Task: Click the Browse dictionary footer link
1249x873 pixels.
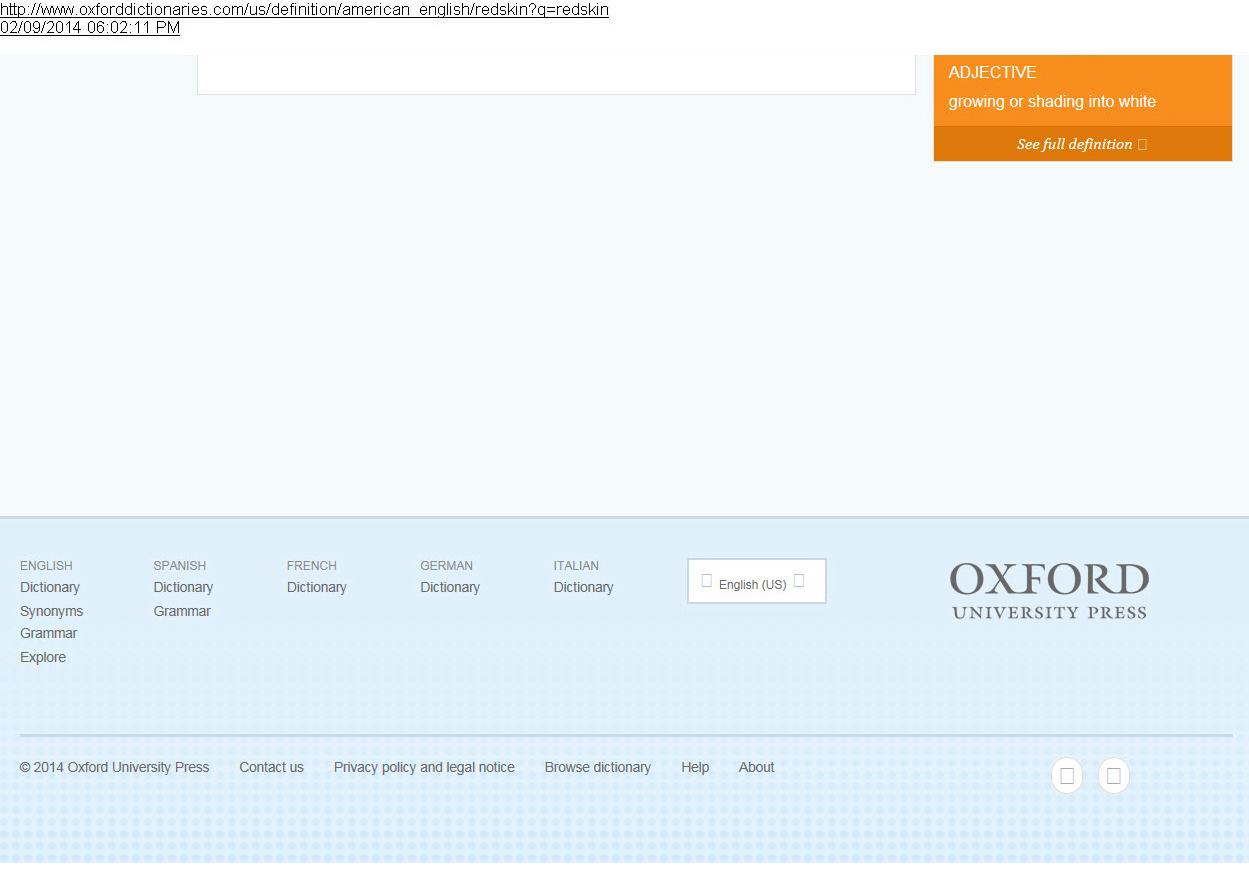Action: coord(597,767)
